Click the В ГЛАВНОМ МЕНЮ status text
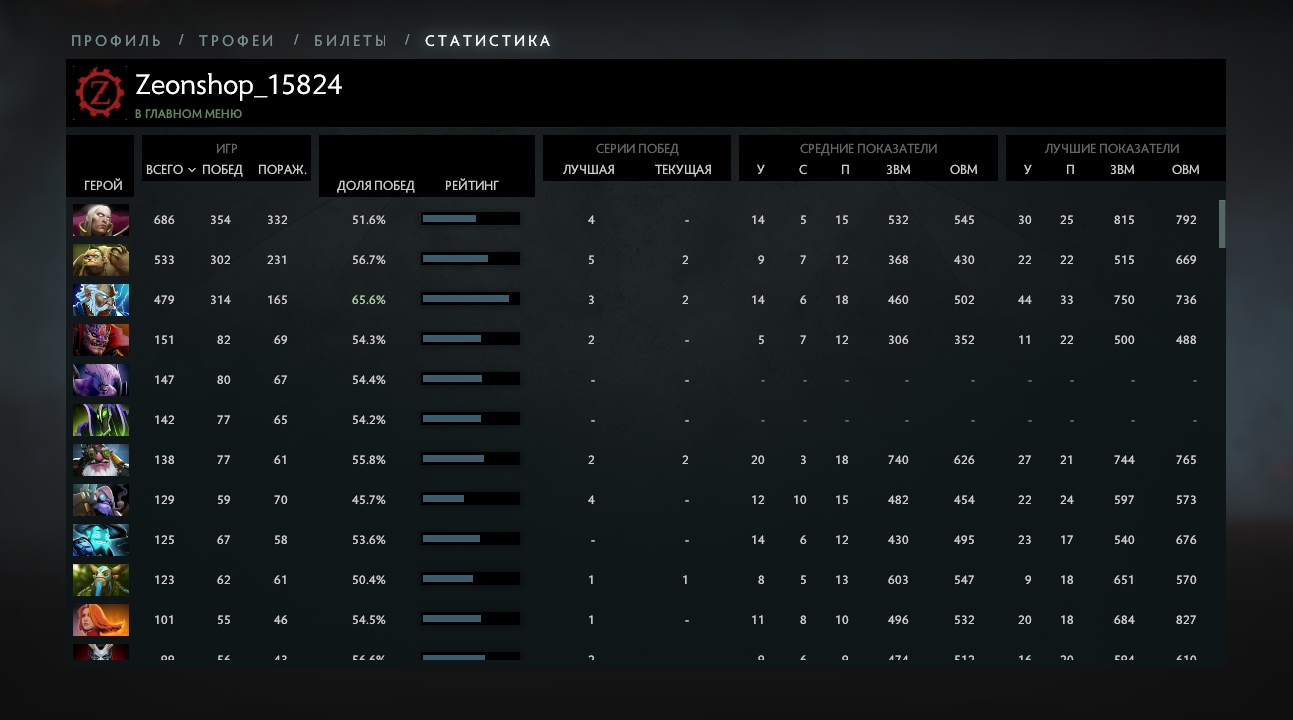 point(188,114)
